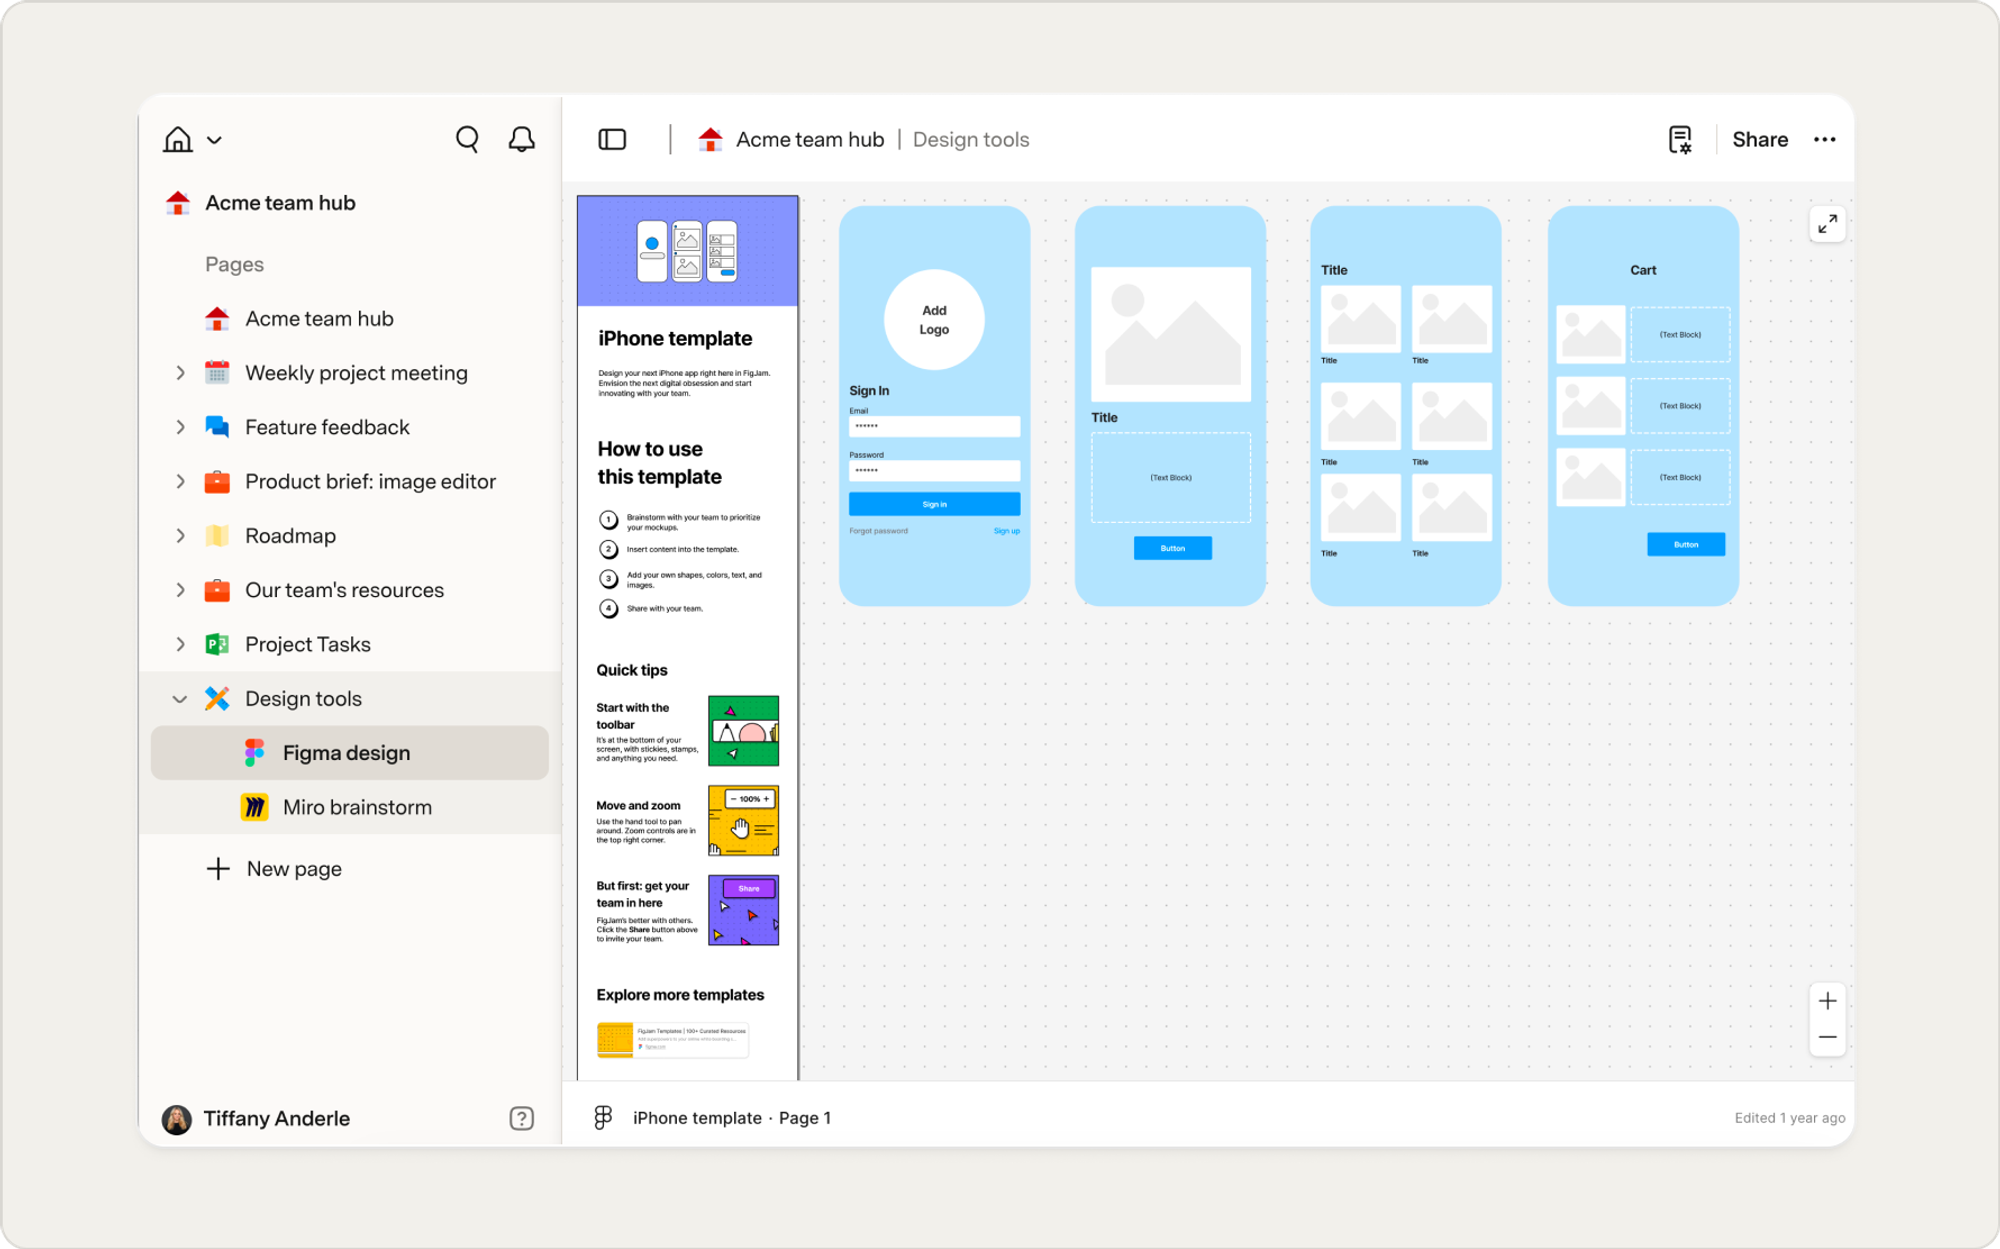The image size is (2000, 1249).
Task: Click the plus icon beside New page
Action: pyautogui.click(x=218, y=869)
